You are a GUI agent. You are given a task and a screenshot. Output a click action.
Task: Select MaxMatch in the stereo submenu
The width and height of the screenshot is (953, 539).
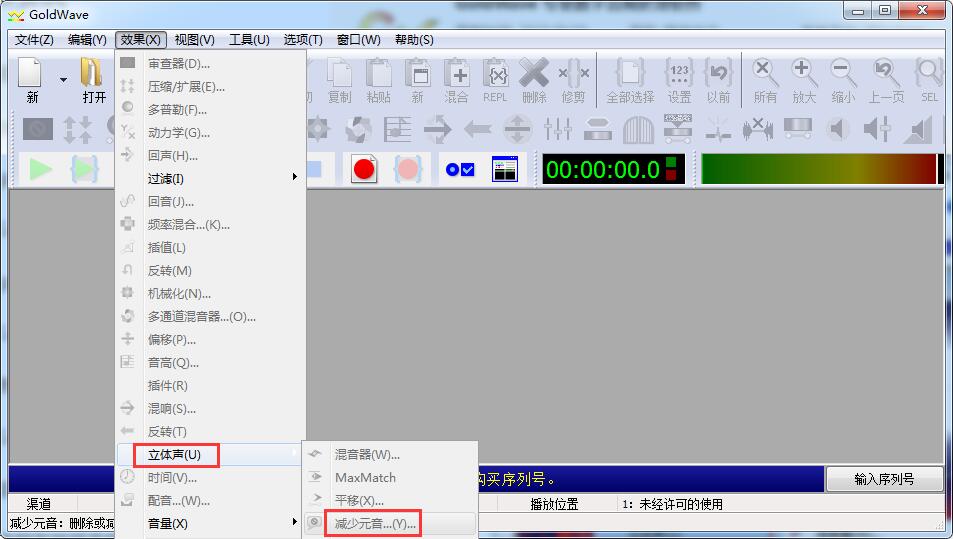365,477
